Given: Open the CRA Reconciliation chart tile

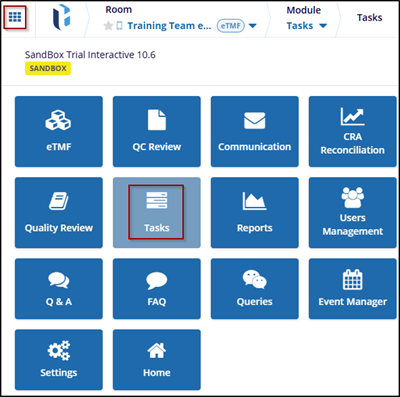Looking at the screenshot, I should coord(353,132).
